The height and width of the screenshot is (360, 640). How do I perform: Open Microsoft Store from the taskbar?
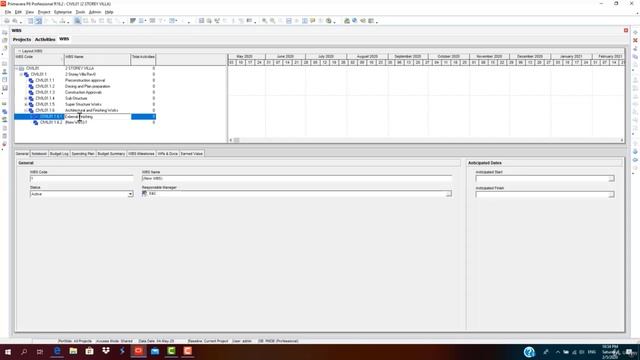tap(89, 351)
